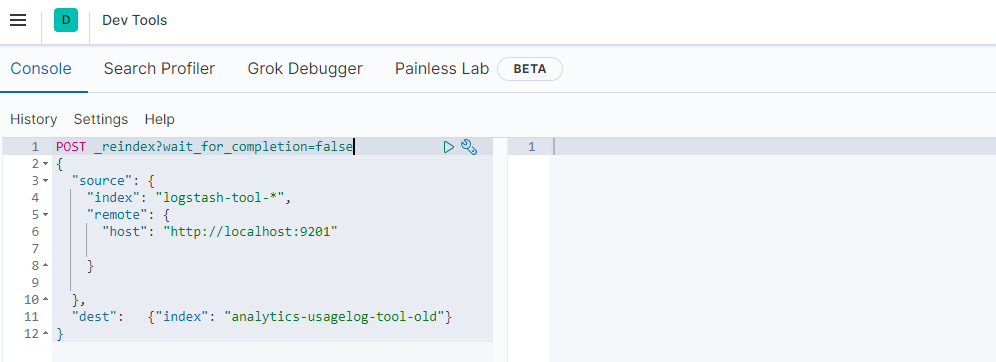Open the hamburger navigation menu
Screen dimensions: 996x362
18,20
